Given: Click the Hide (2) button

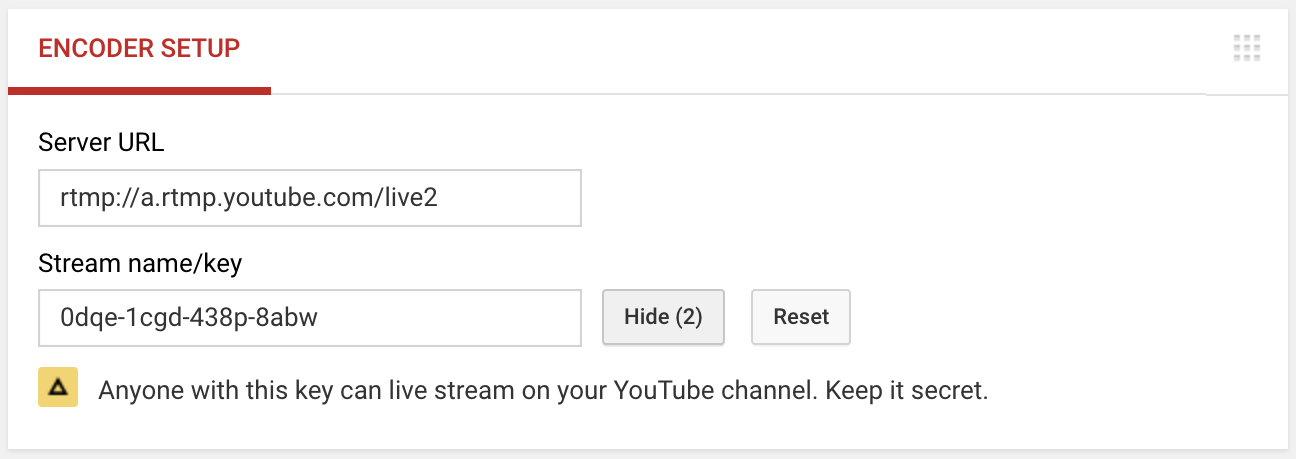Looking at the screenshot, I should click(663, 318).
